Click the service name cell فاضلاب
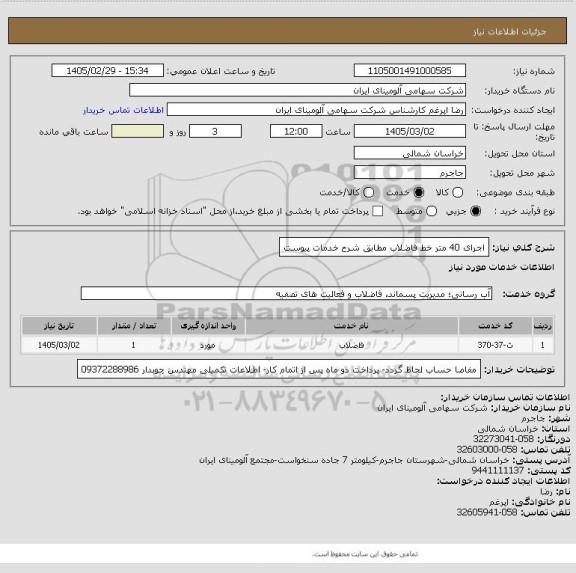Image resolution: width=576 pixels, height=573 pixels. point(352,345)
